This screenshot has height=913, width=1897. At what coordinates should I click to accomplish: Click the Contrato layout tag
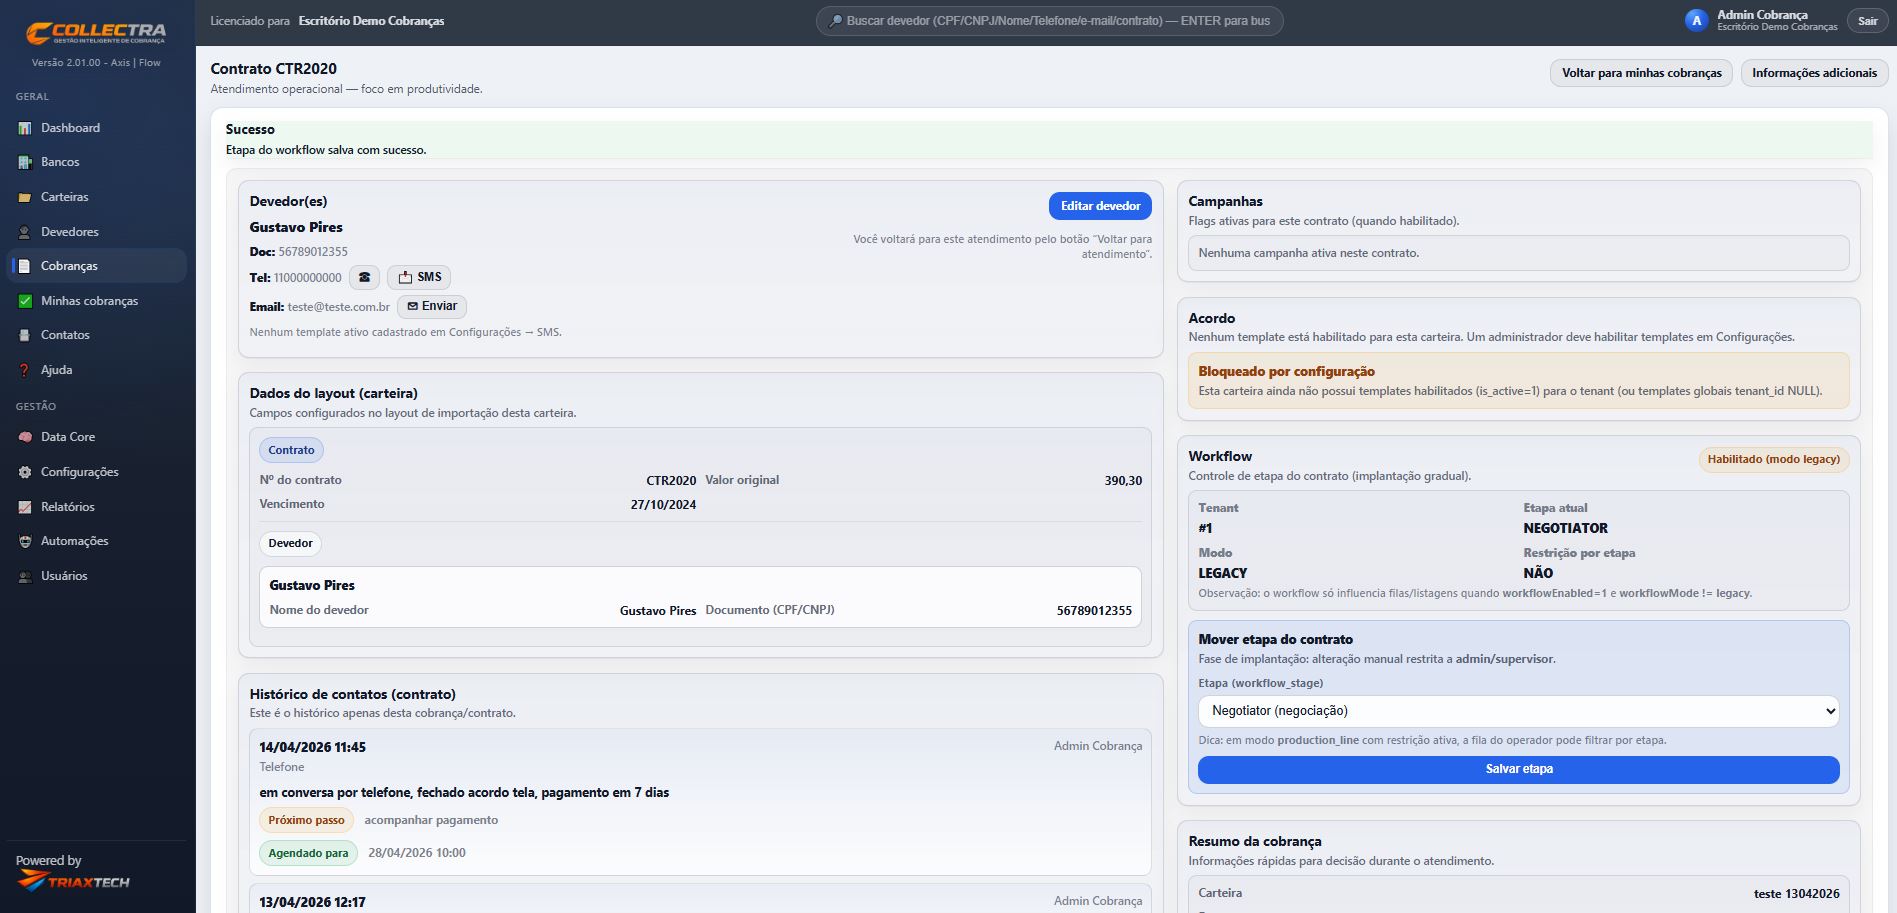tap(291, 450)
